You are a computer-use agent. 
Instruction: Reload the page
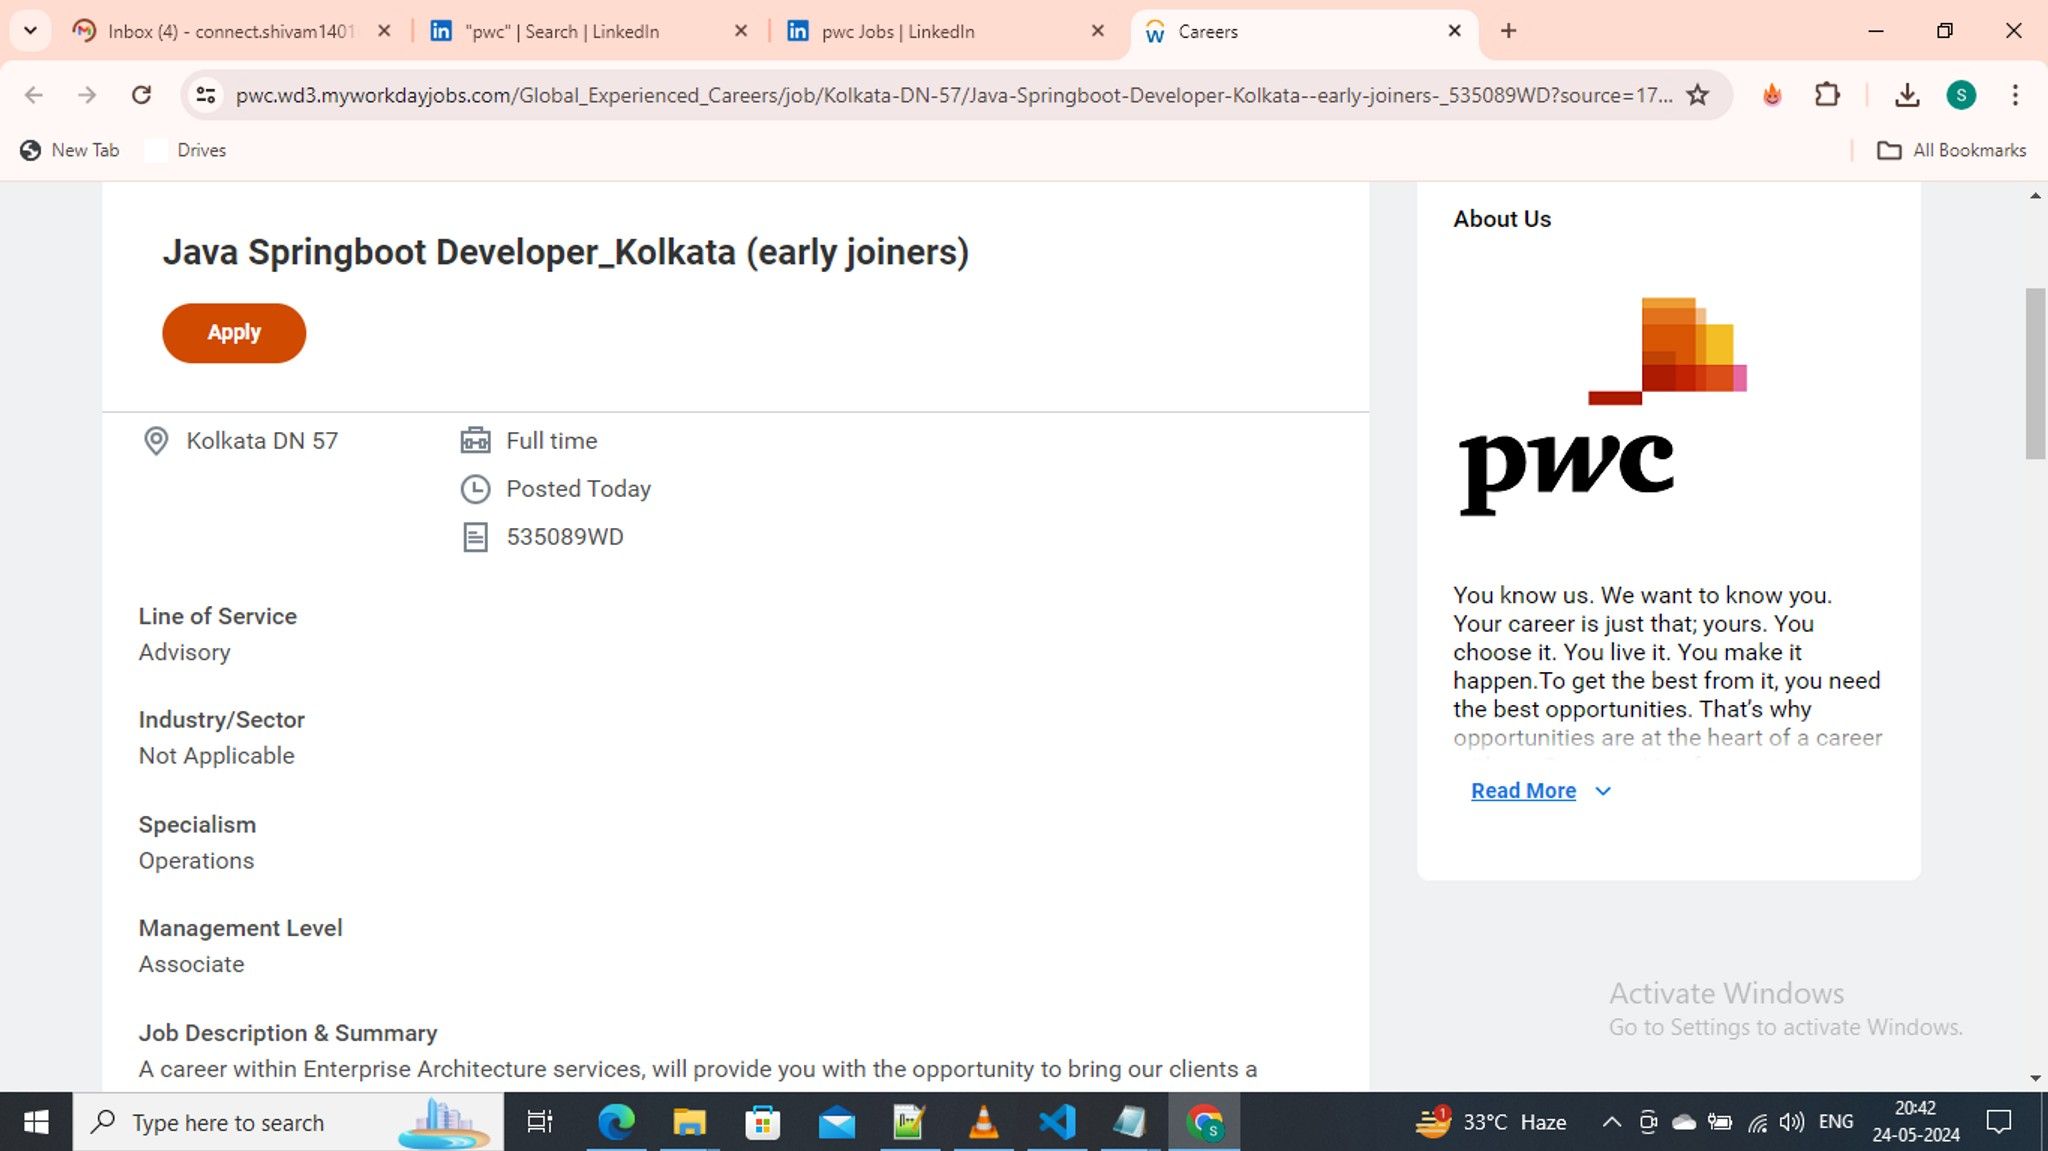pyautogui.click(x=142, y=95)
